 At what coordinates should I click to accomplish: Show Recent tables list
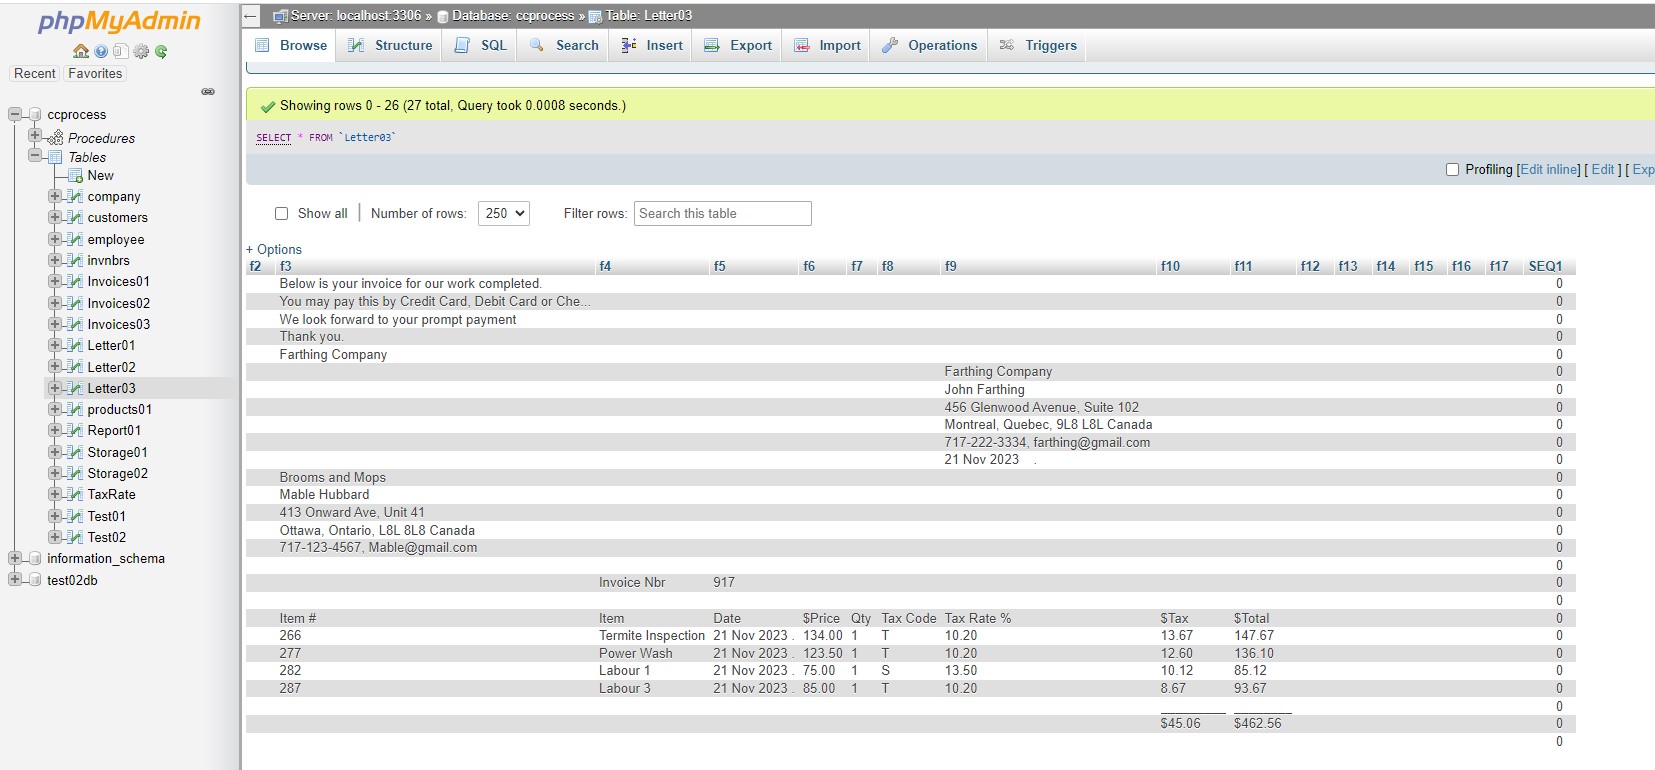35,74
